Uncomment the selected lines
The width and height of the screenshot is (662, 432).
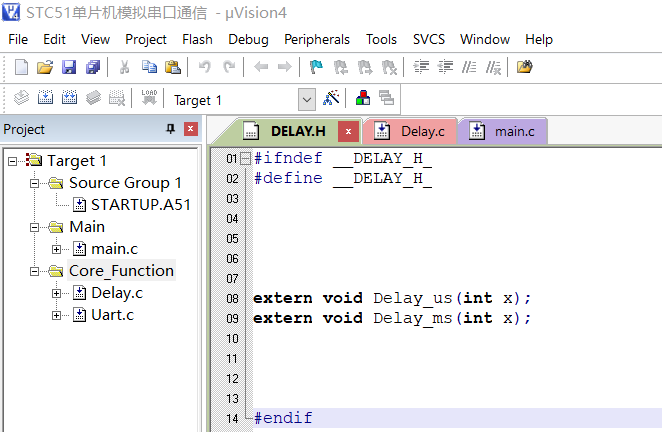(493, 67)
